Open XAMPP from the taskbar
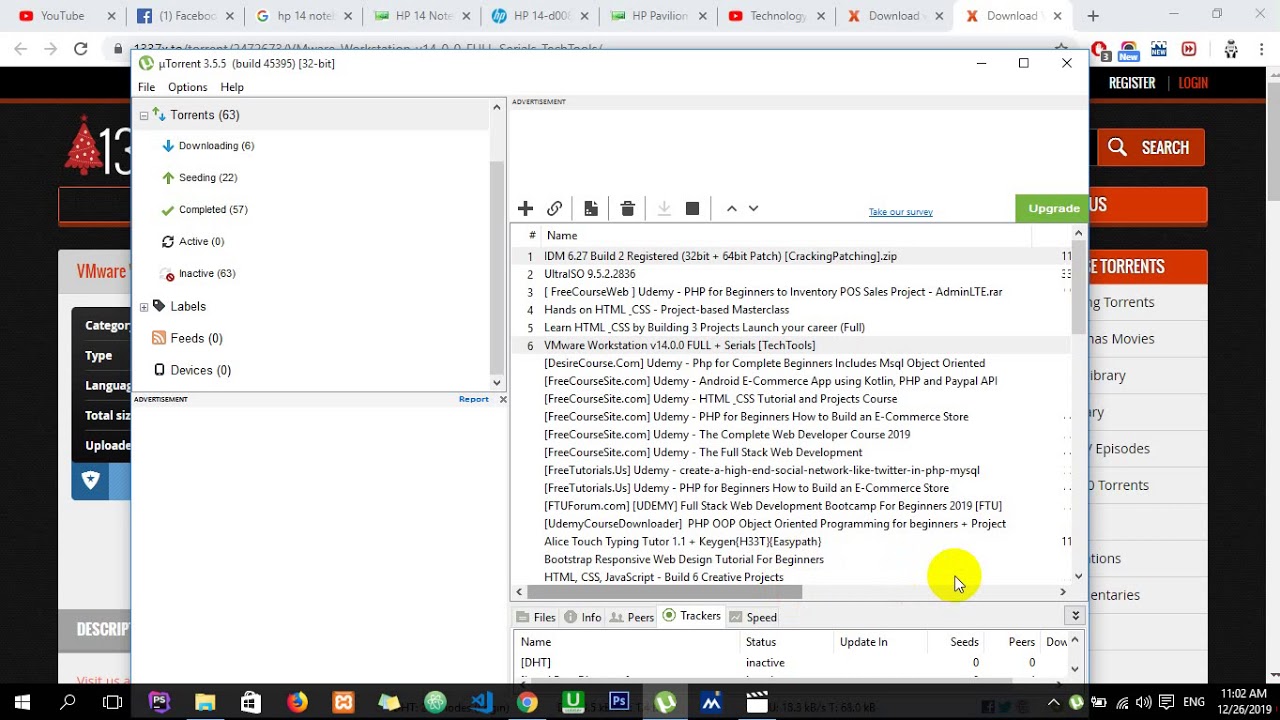Screen dimensions: 1280x720 point(343,702)
